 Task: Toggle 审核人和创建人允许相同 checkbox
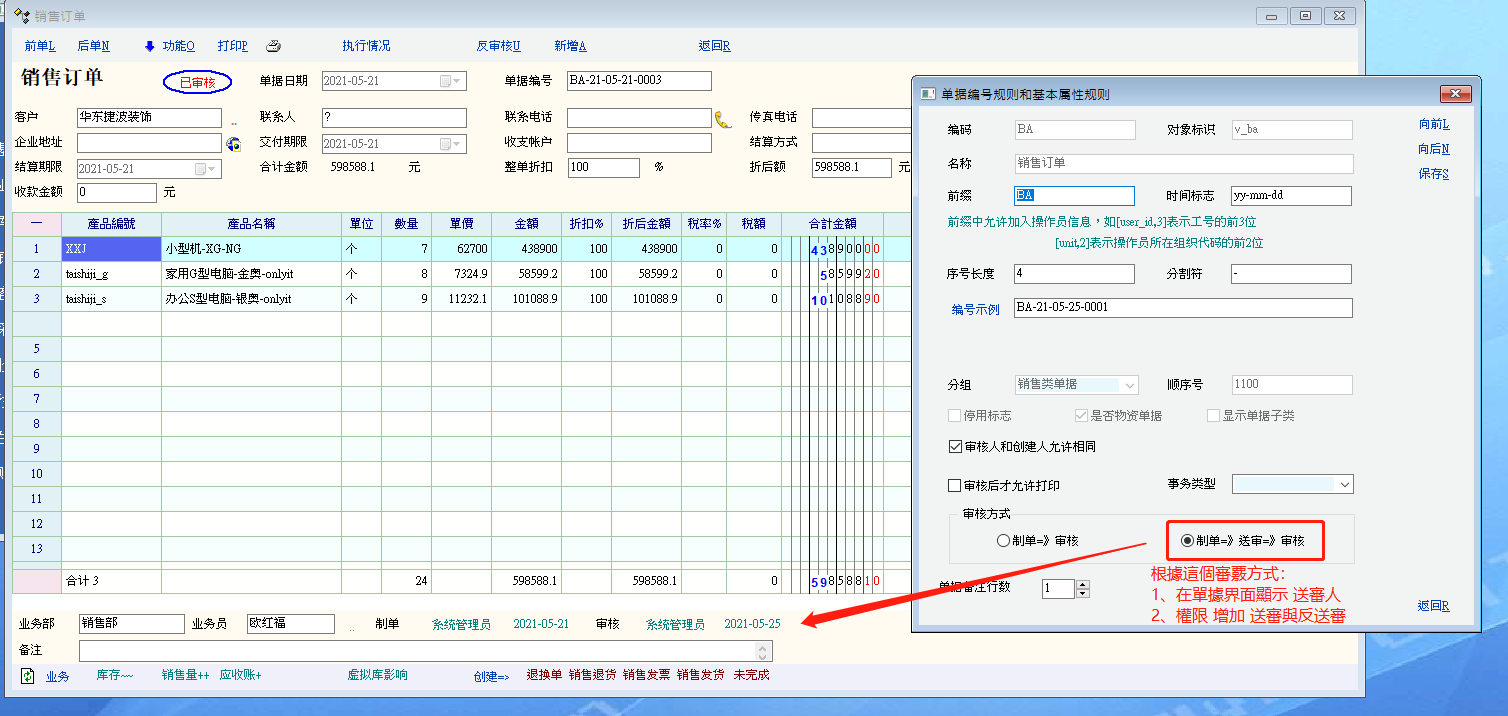[x=954, y=447]
